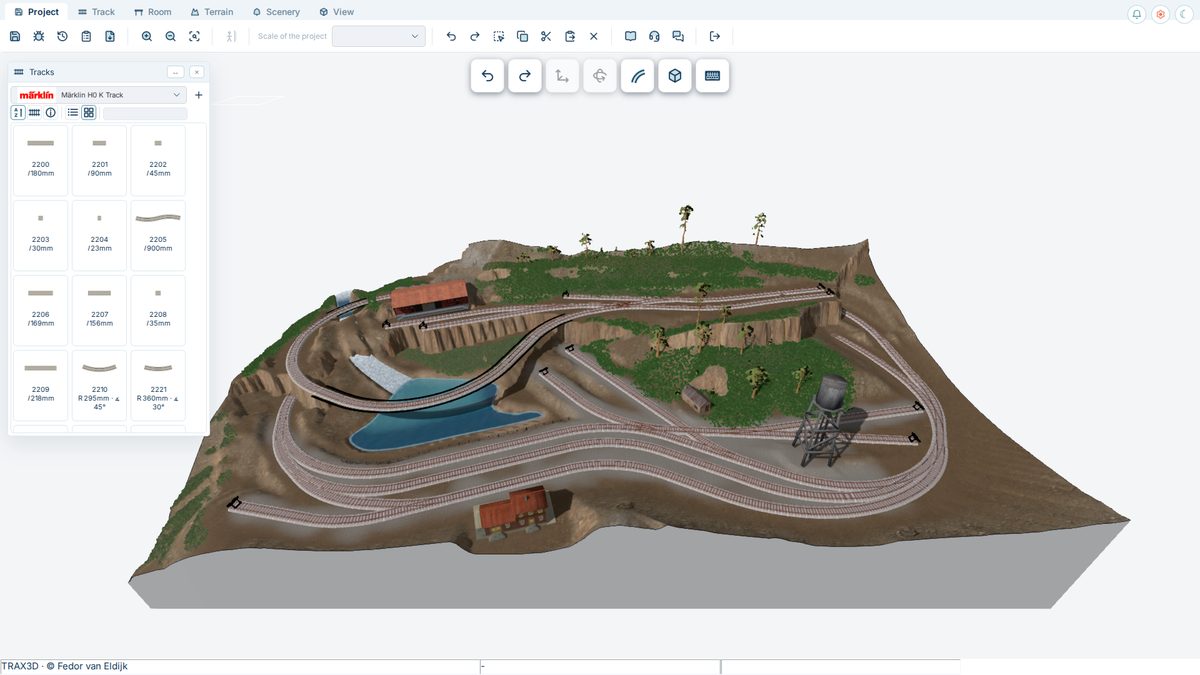
Task: Click the zoom-to-fit icon
Action: point(194,36)
